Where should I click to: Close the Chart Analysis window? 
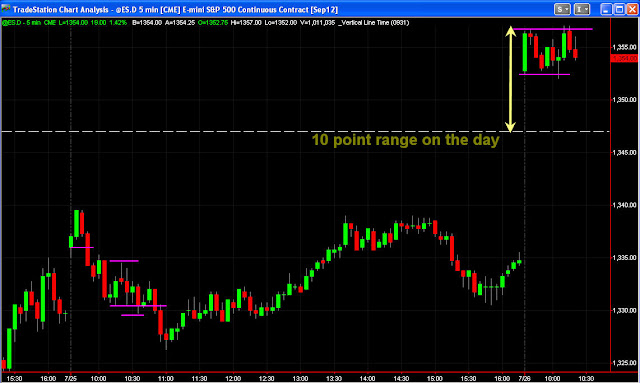click(x=632, y=9)
